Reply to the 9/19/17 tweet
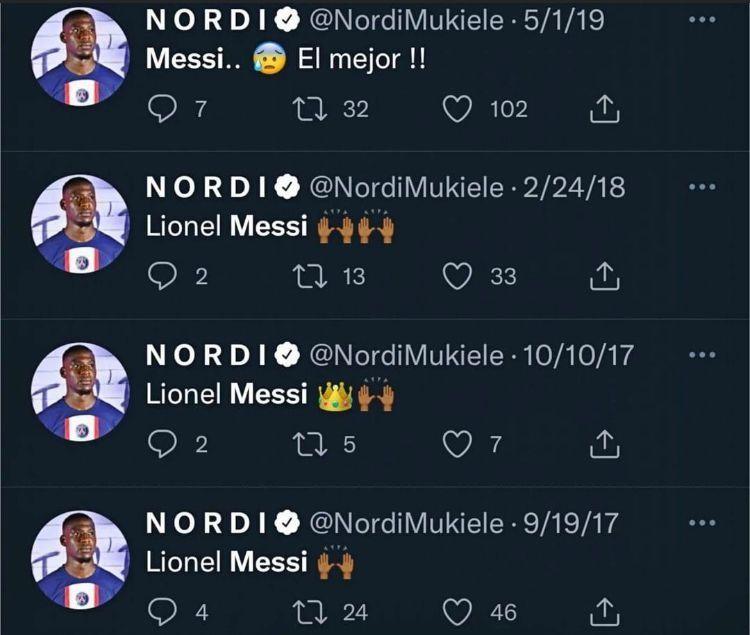 (162, 611)
